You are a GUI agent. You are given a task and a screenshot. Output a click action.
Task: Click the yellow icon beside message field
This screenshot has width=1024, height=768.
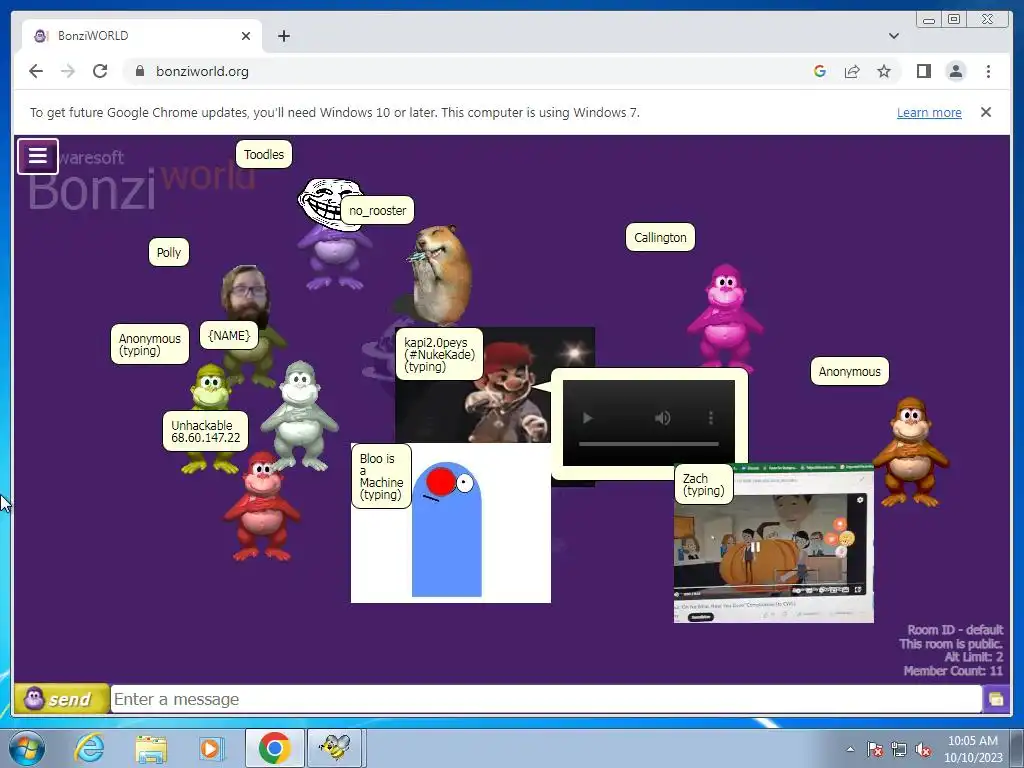(996, 699)
